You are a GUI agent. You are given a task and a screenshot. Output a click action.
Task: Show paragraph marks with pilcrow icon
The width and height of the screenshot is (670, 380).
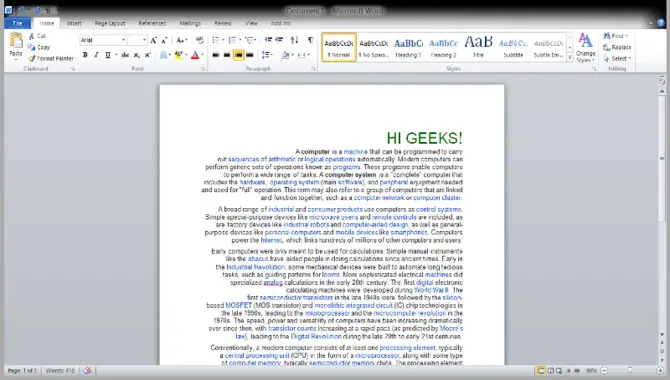[x=310, y=40]
